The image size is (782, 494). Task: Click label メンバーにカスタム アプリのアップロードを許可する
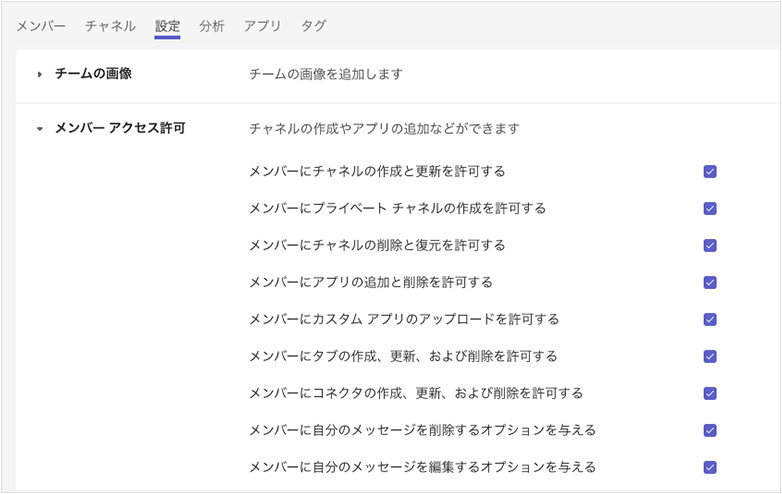coord(404,320)
